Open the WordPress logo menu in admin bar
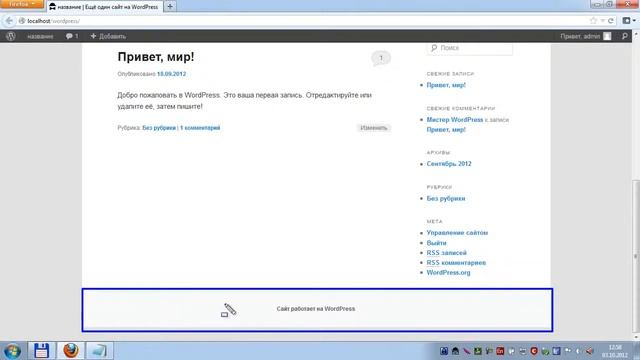 [11, 36]
